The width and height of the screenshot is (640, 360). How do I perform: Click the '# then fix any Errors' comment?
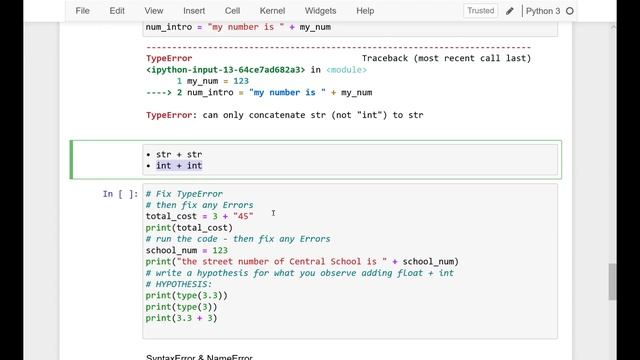(x=200, y=205)
